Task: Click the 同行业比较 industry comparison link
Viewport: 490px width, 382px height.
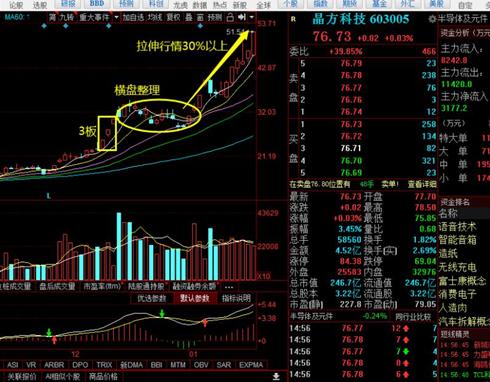Action: click(413, 316)
